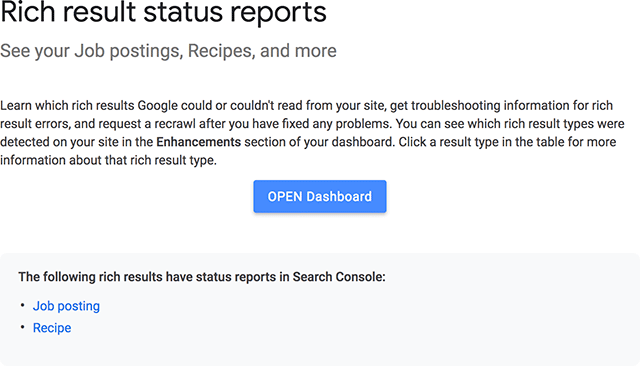Image resolution: width=640 pixels, height=366 pixels.
Task: Select the bold Search Console list heading
Action: tap(202, 277)
